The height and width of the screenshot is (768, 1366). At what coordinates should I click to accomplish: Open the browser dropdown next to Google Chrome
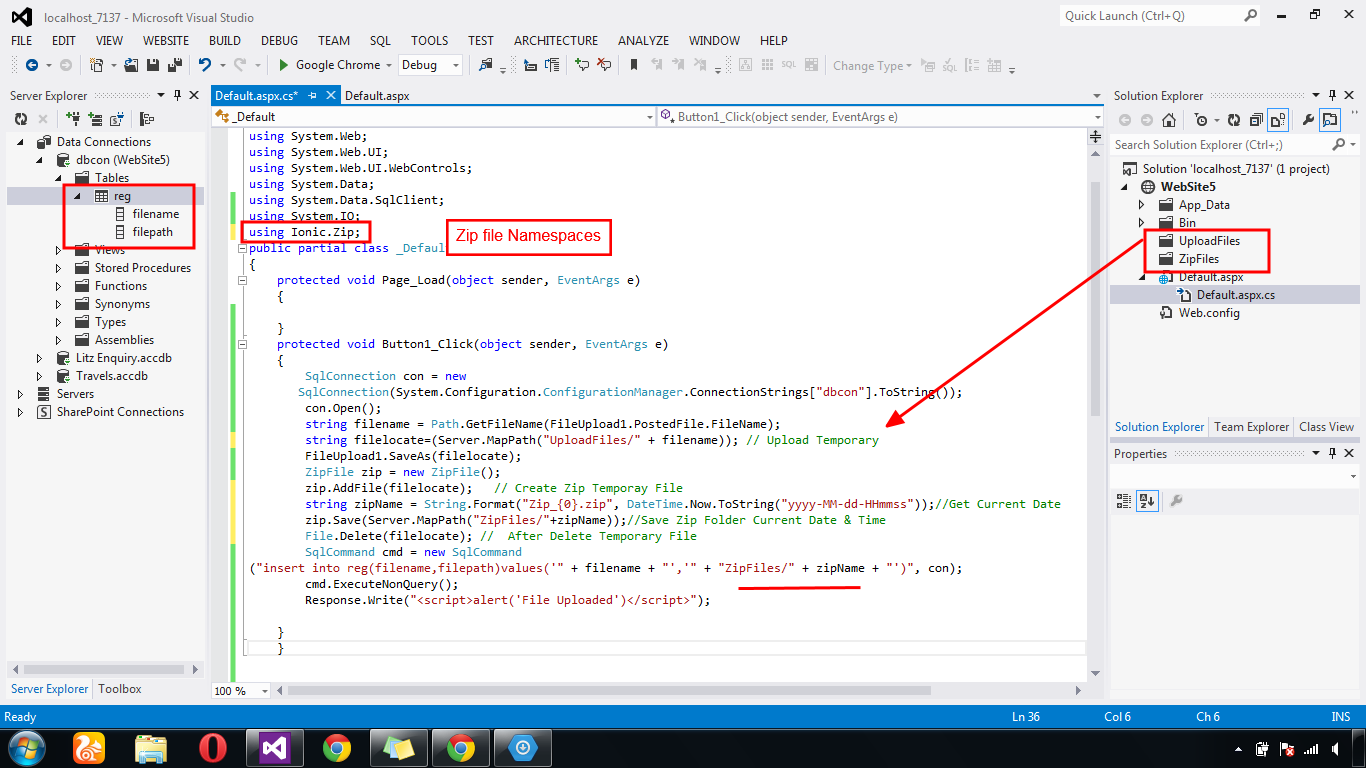[389, 65]
